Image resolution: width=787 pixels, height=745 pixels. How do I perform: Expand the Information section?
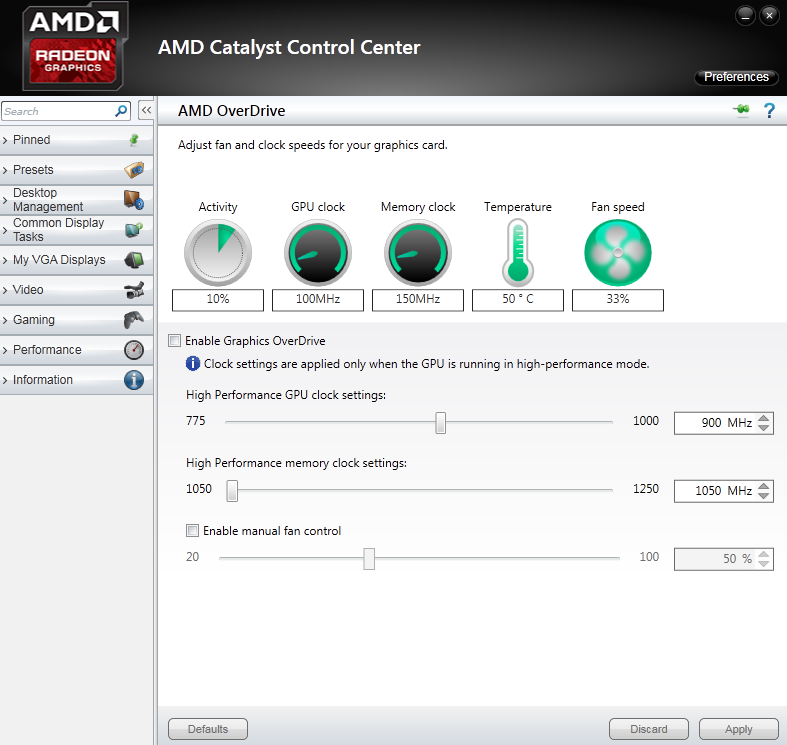(x=5, y=381)
